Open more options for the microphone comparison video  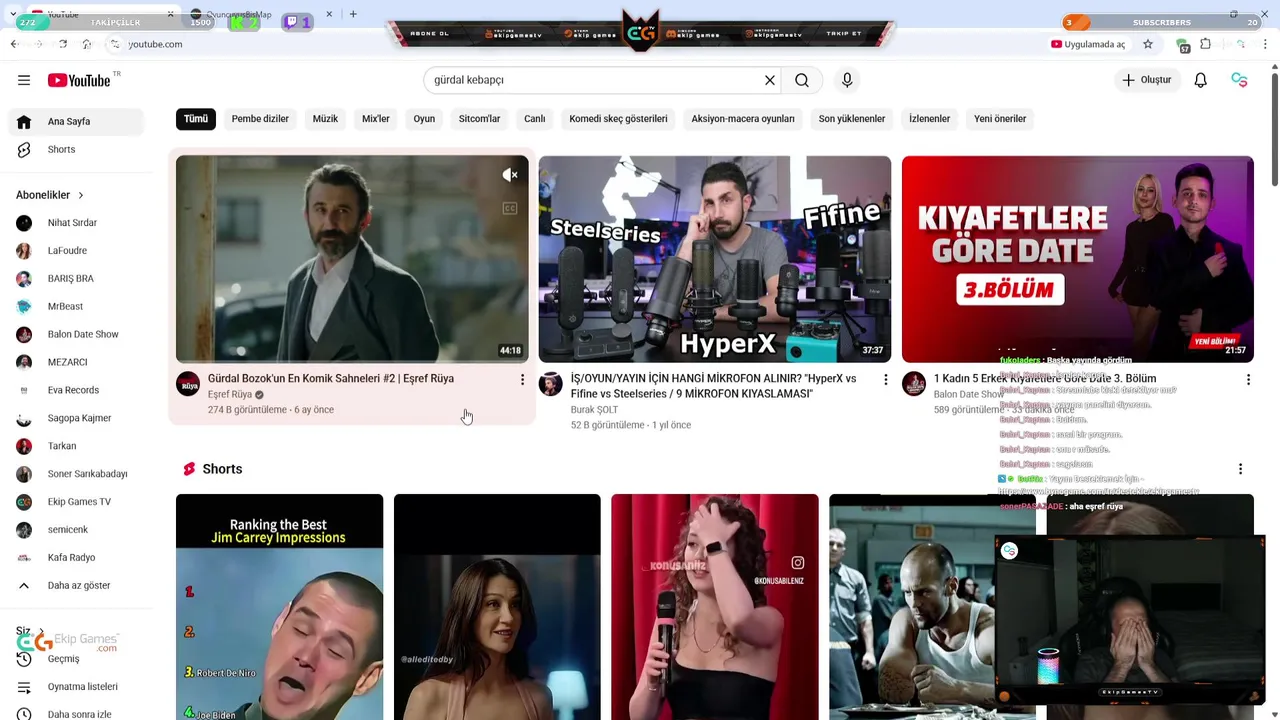(x=885, y=380)
